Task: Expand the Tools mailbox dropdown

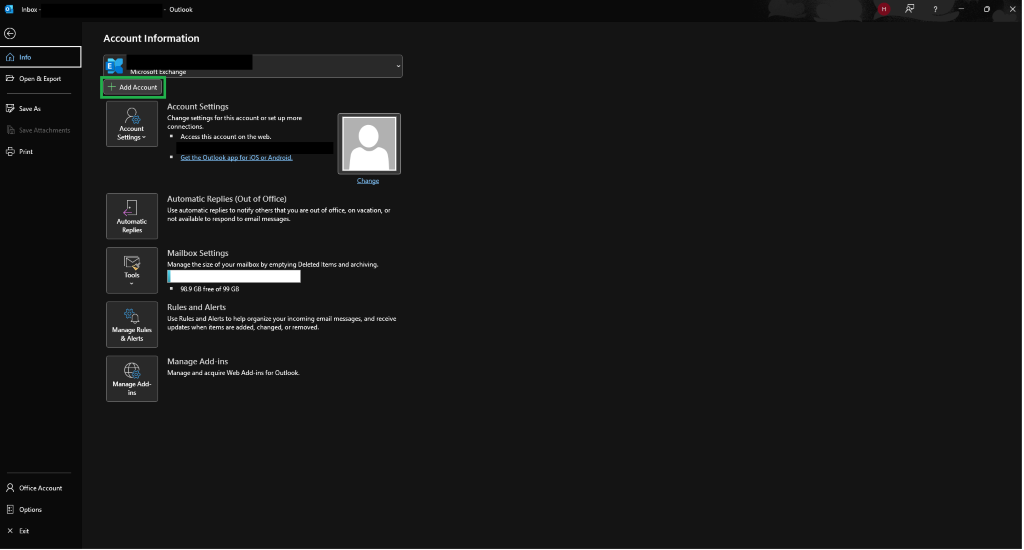Action: click(132, 270)
